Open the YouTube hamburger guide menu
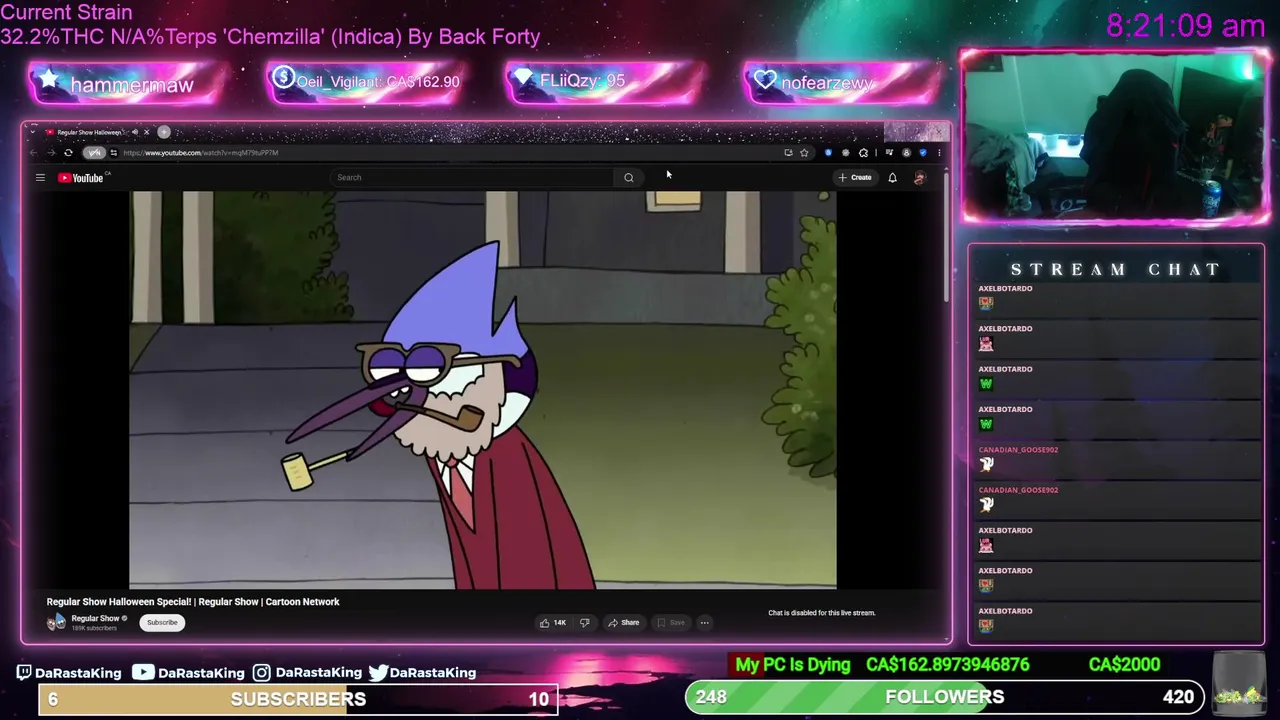Image resolution: width=1280 pixels, height=720 pixels. 40,178
